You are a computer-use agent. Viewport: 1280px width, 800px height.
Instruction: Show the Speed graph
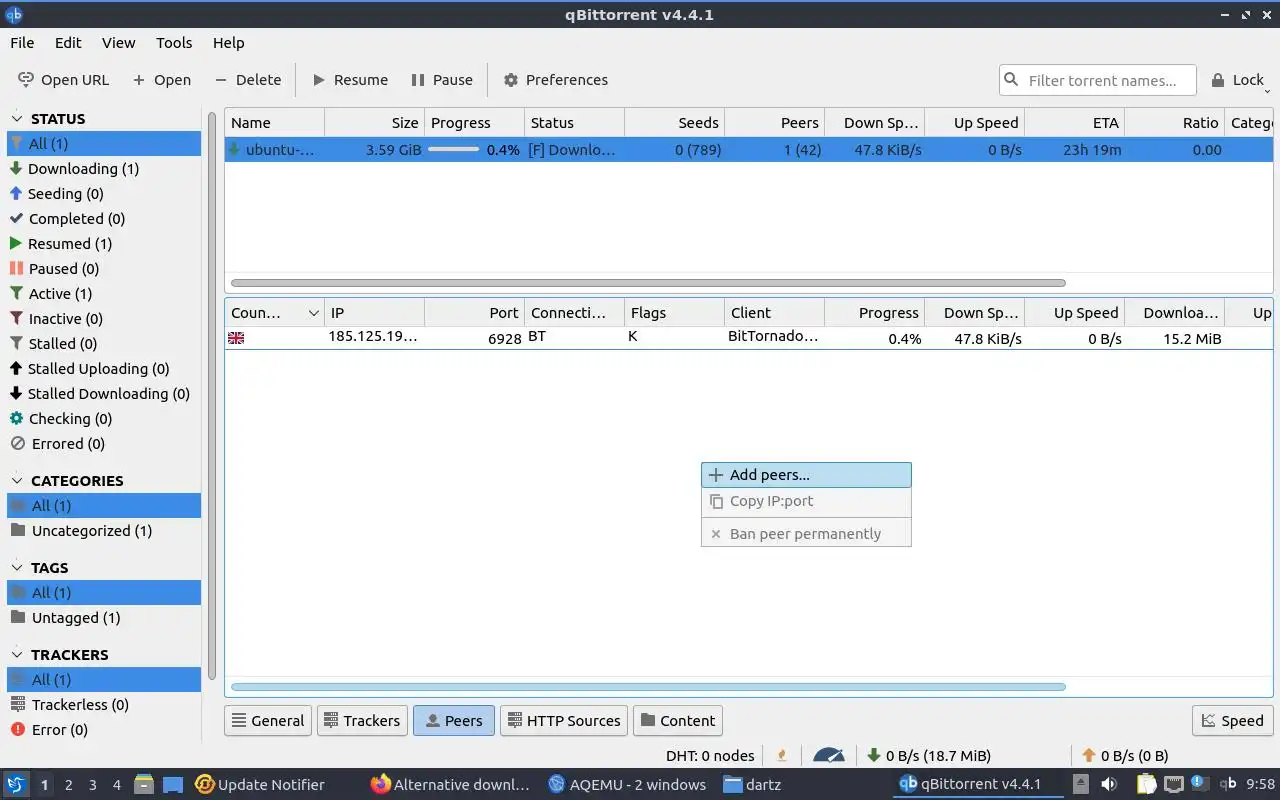tap(1233, 721)
